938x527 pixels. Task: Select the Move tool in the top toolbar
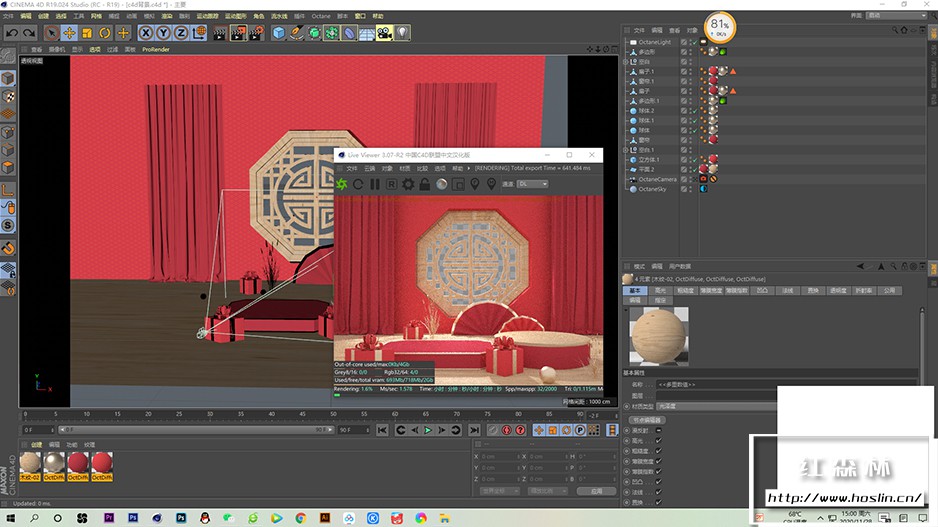69,33
